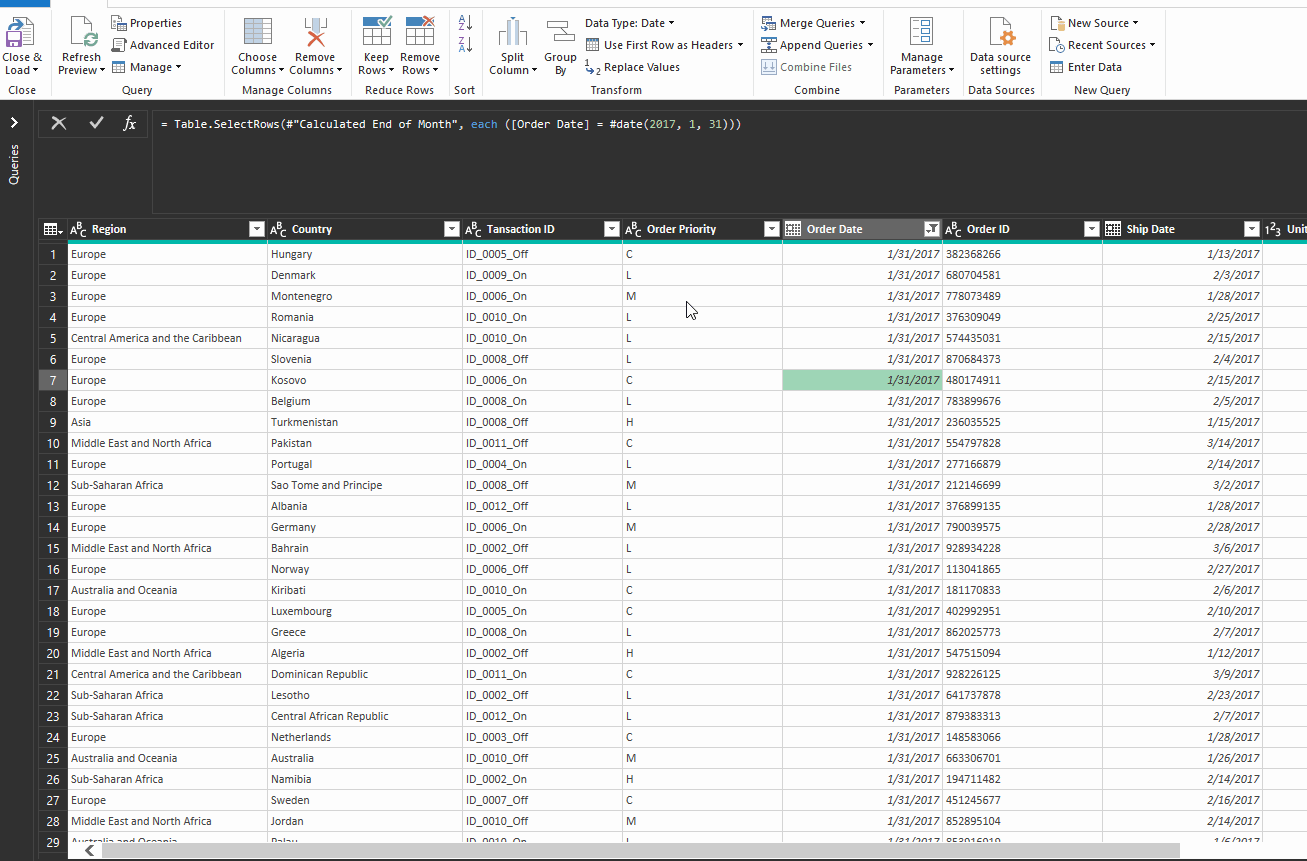Click the Hungary country cell

click(365, 254)
